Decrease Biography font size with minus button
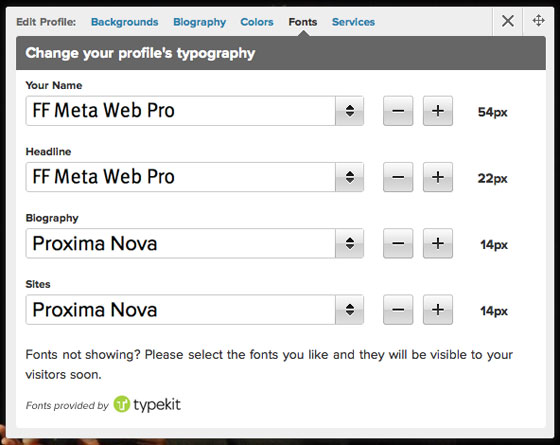The height and width of the screenshot is (445, 560). pyautogui.click(x=398, y=244)
